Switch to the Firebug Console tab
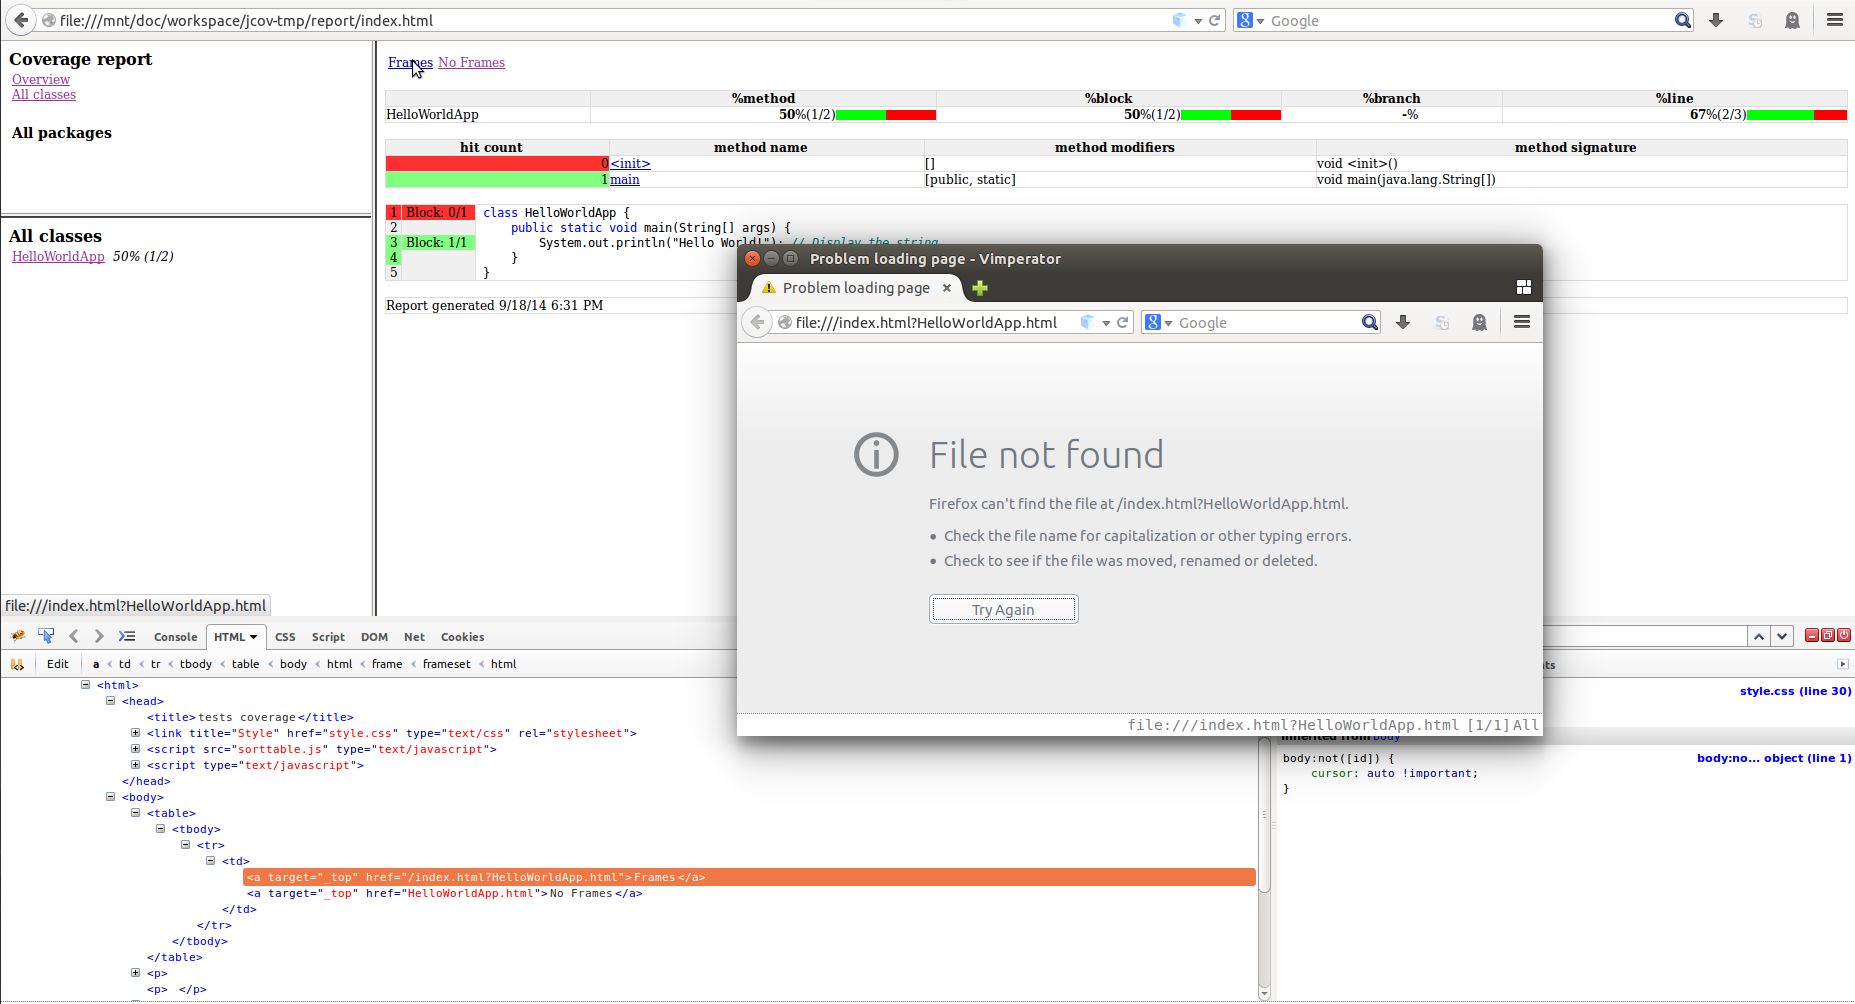The height and width of the screenshot is (1004, 1855). point(175,637)
